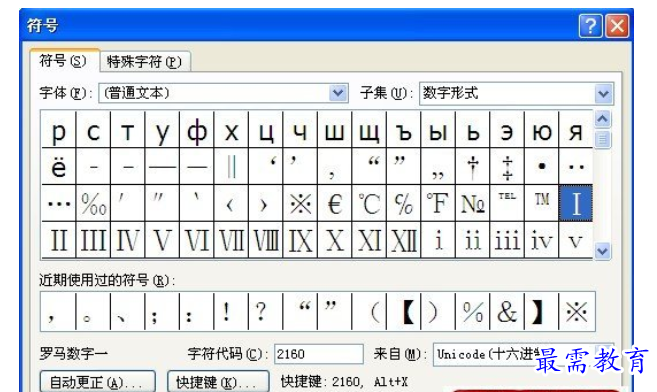
Task: Select the Roman numeral Ⅵ symbol
Action: (197, 240)
